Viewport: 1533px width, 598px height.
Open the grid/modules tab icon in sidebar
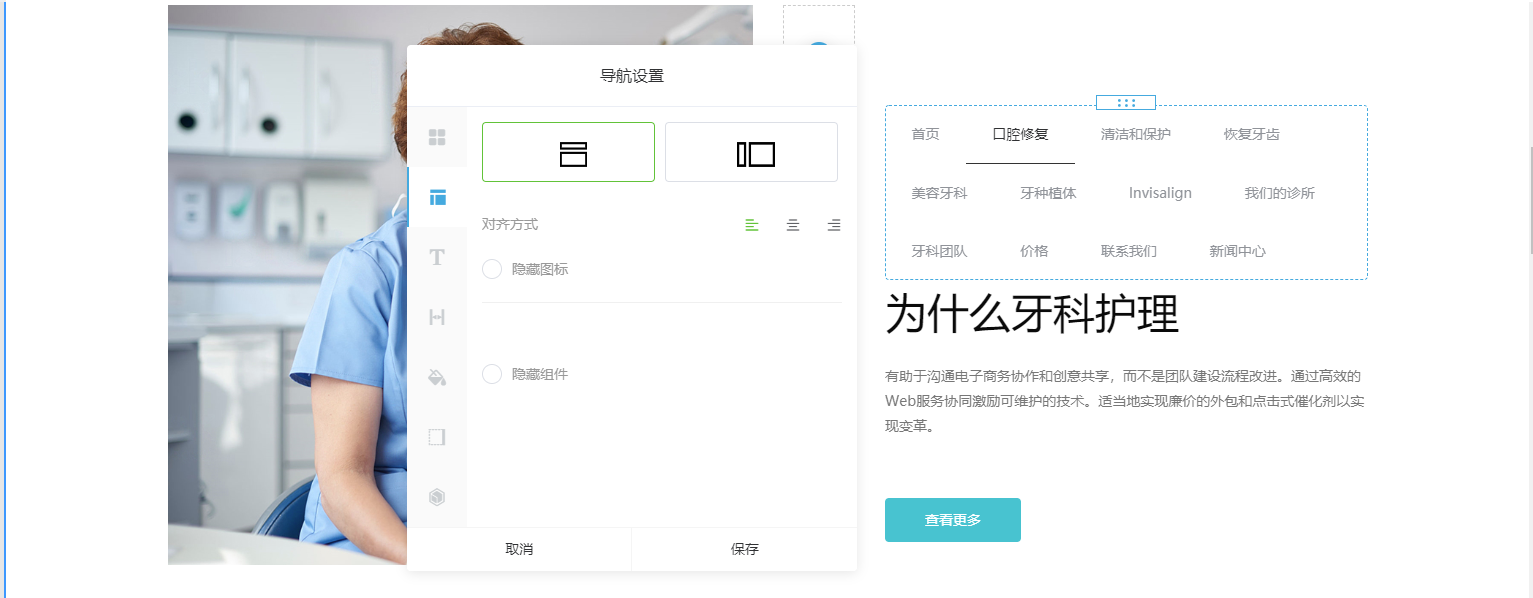437,137
